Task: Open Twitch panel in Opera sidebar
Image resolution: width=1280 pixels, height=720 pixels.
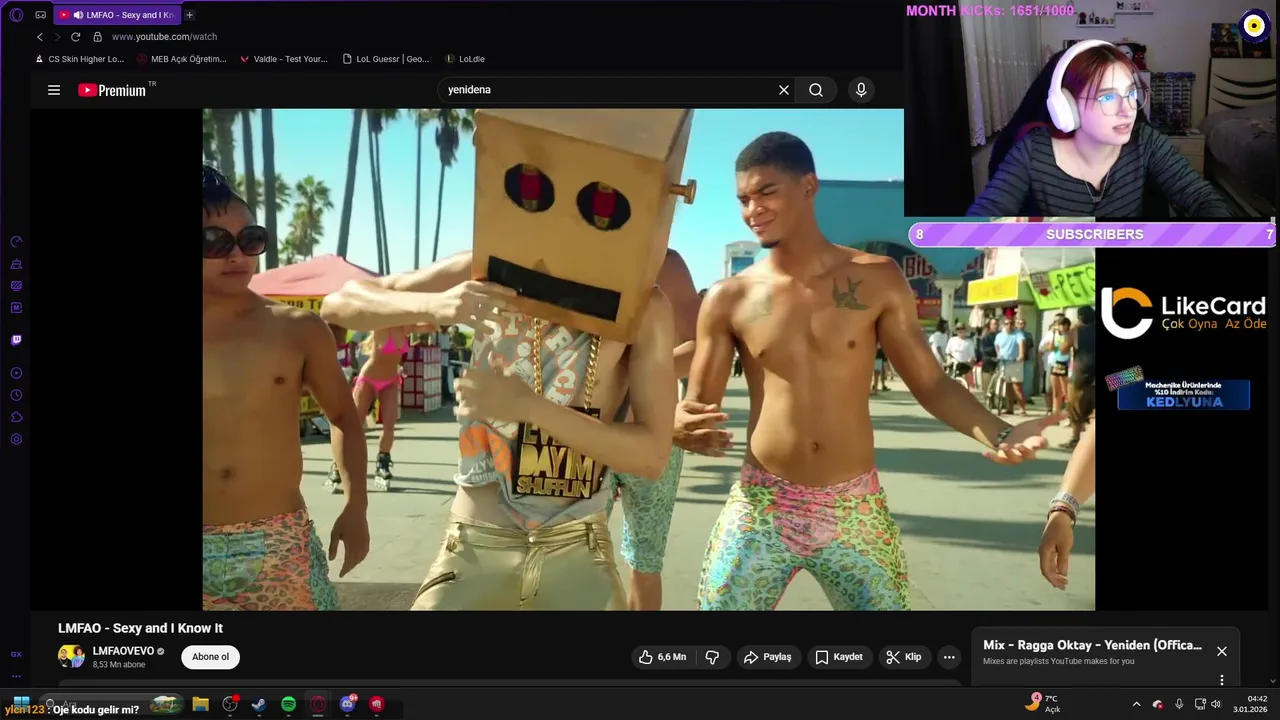Action: (16, 340)
